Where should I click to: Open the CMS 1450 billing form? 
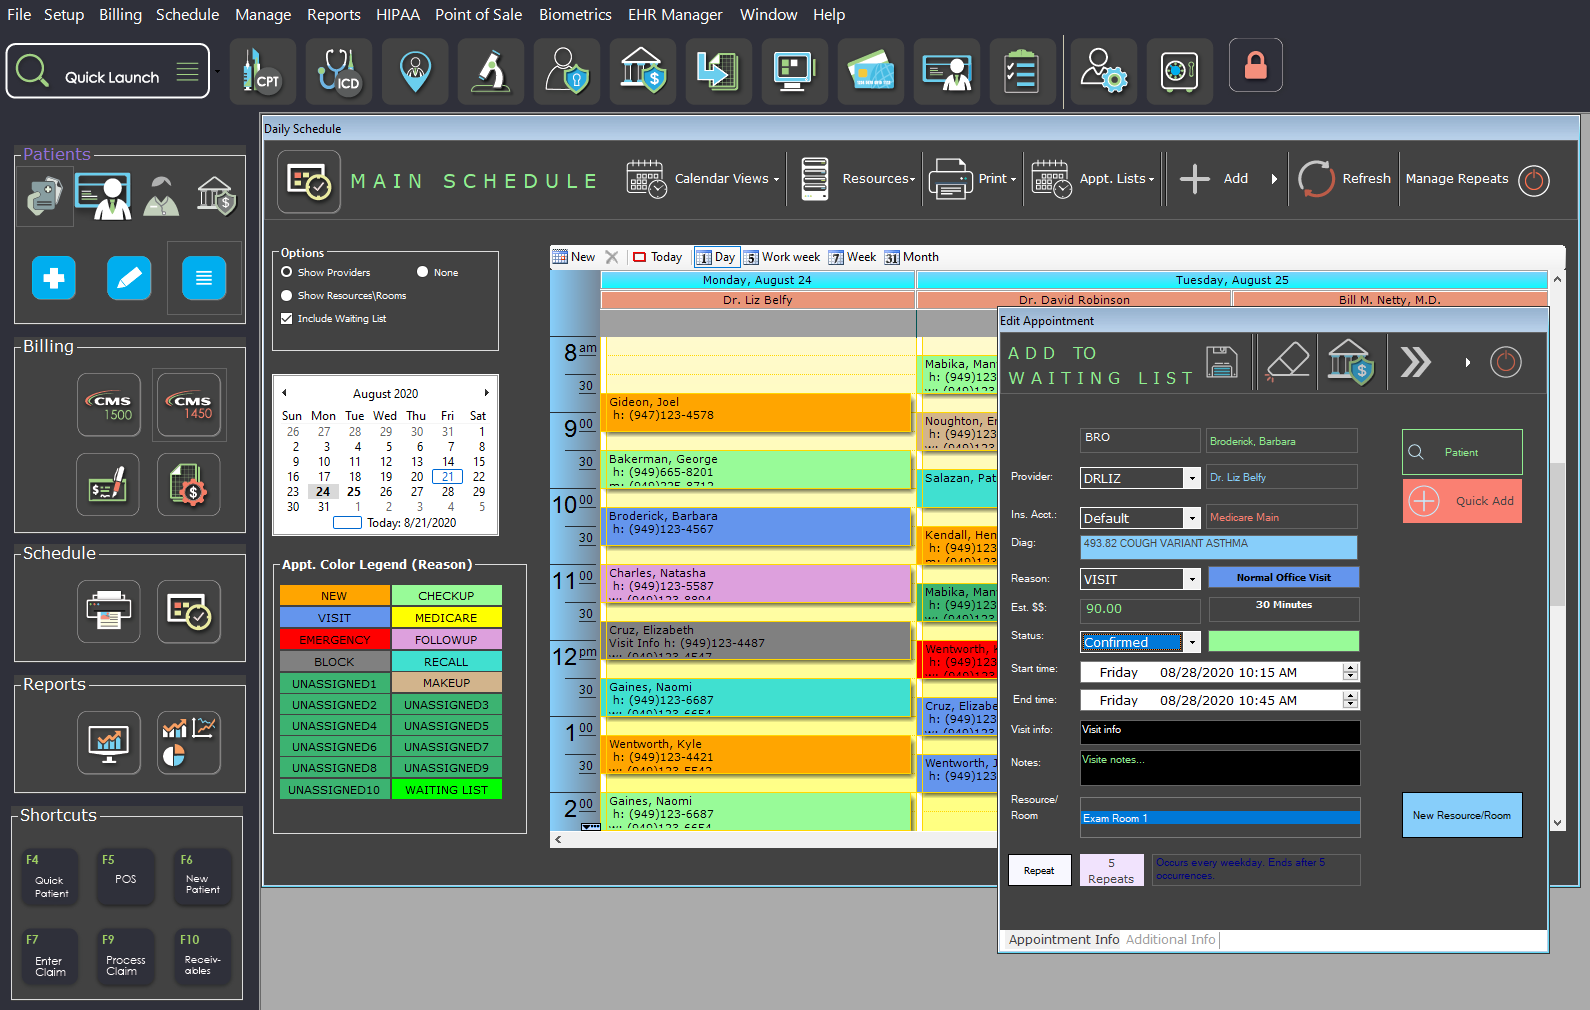(189, 404)
